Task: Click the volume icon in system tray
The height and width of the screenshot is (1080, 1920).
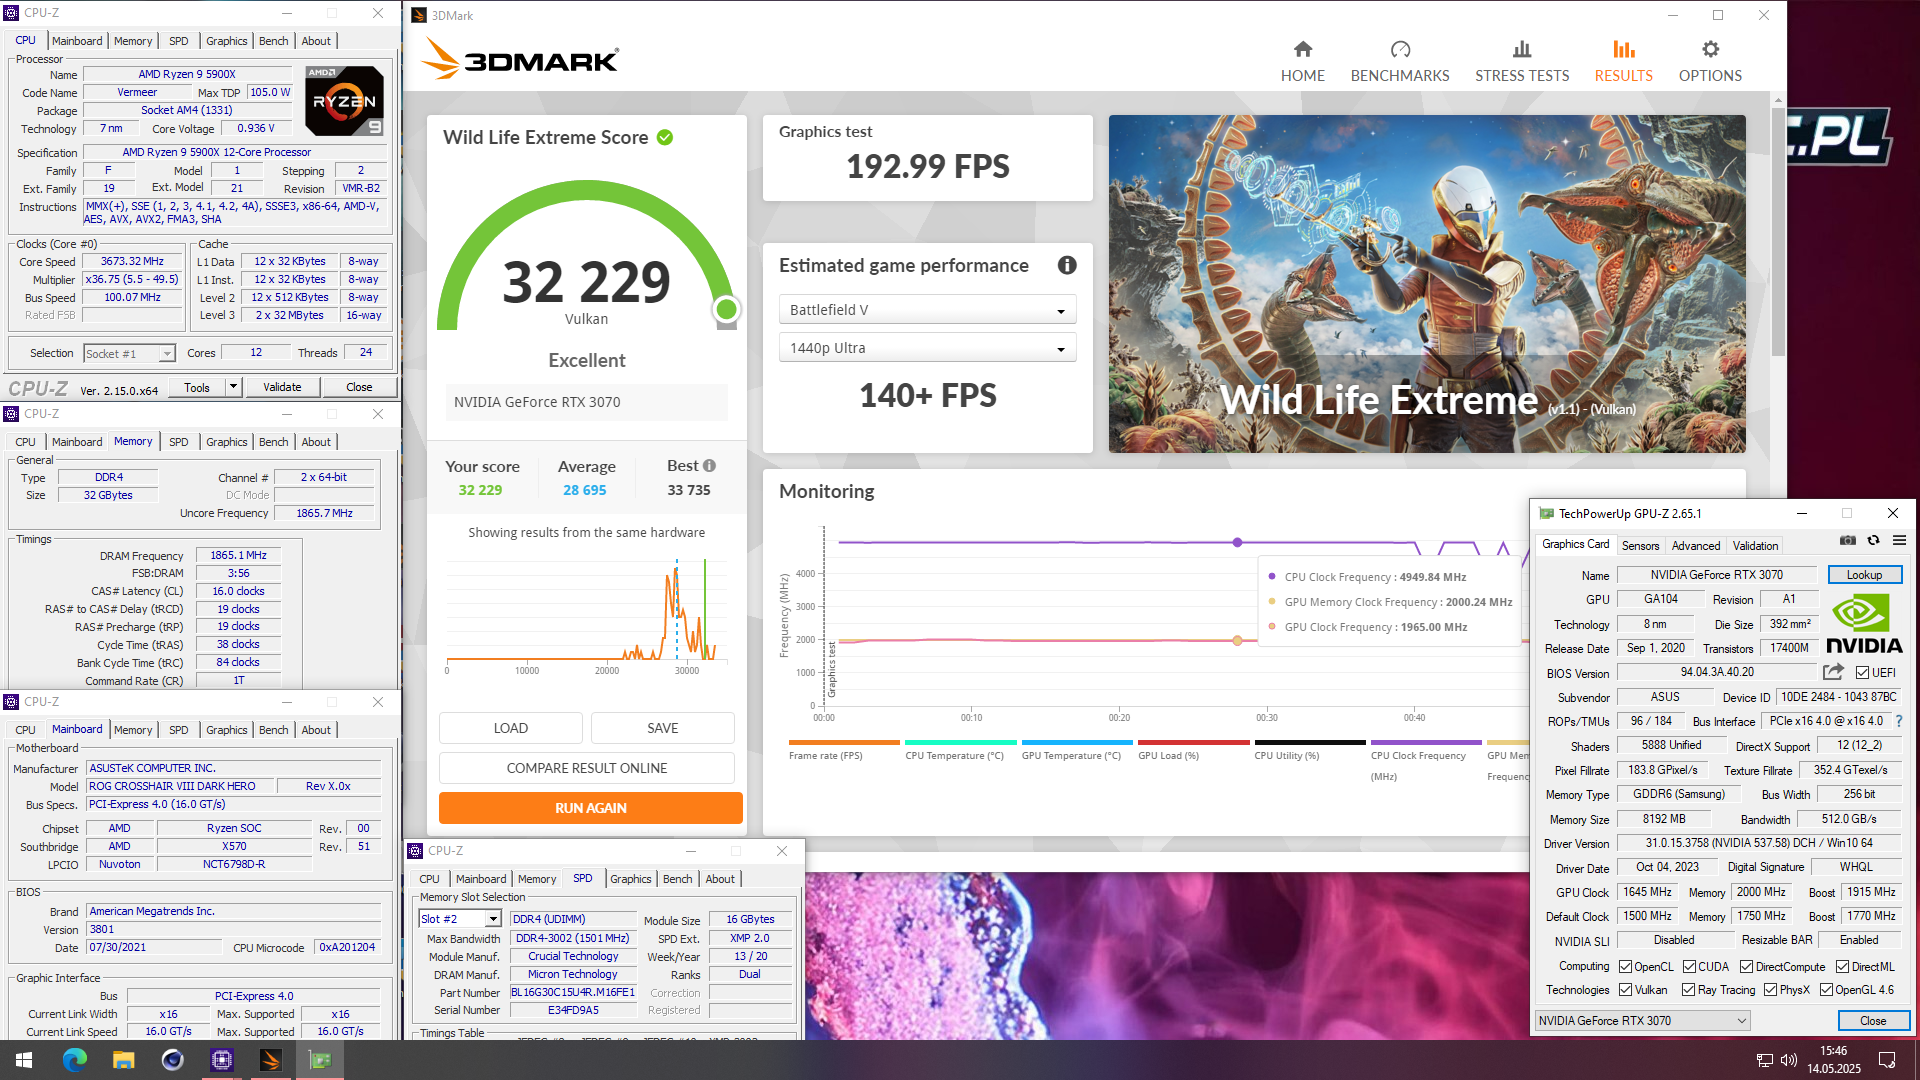Action: pos(1789,1060)
